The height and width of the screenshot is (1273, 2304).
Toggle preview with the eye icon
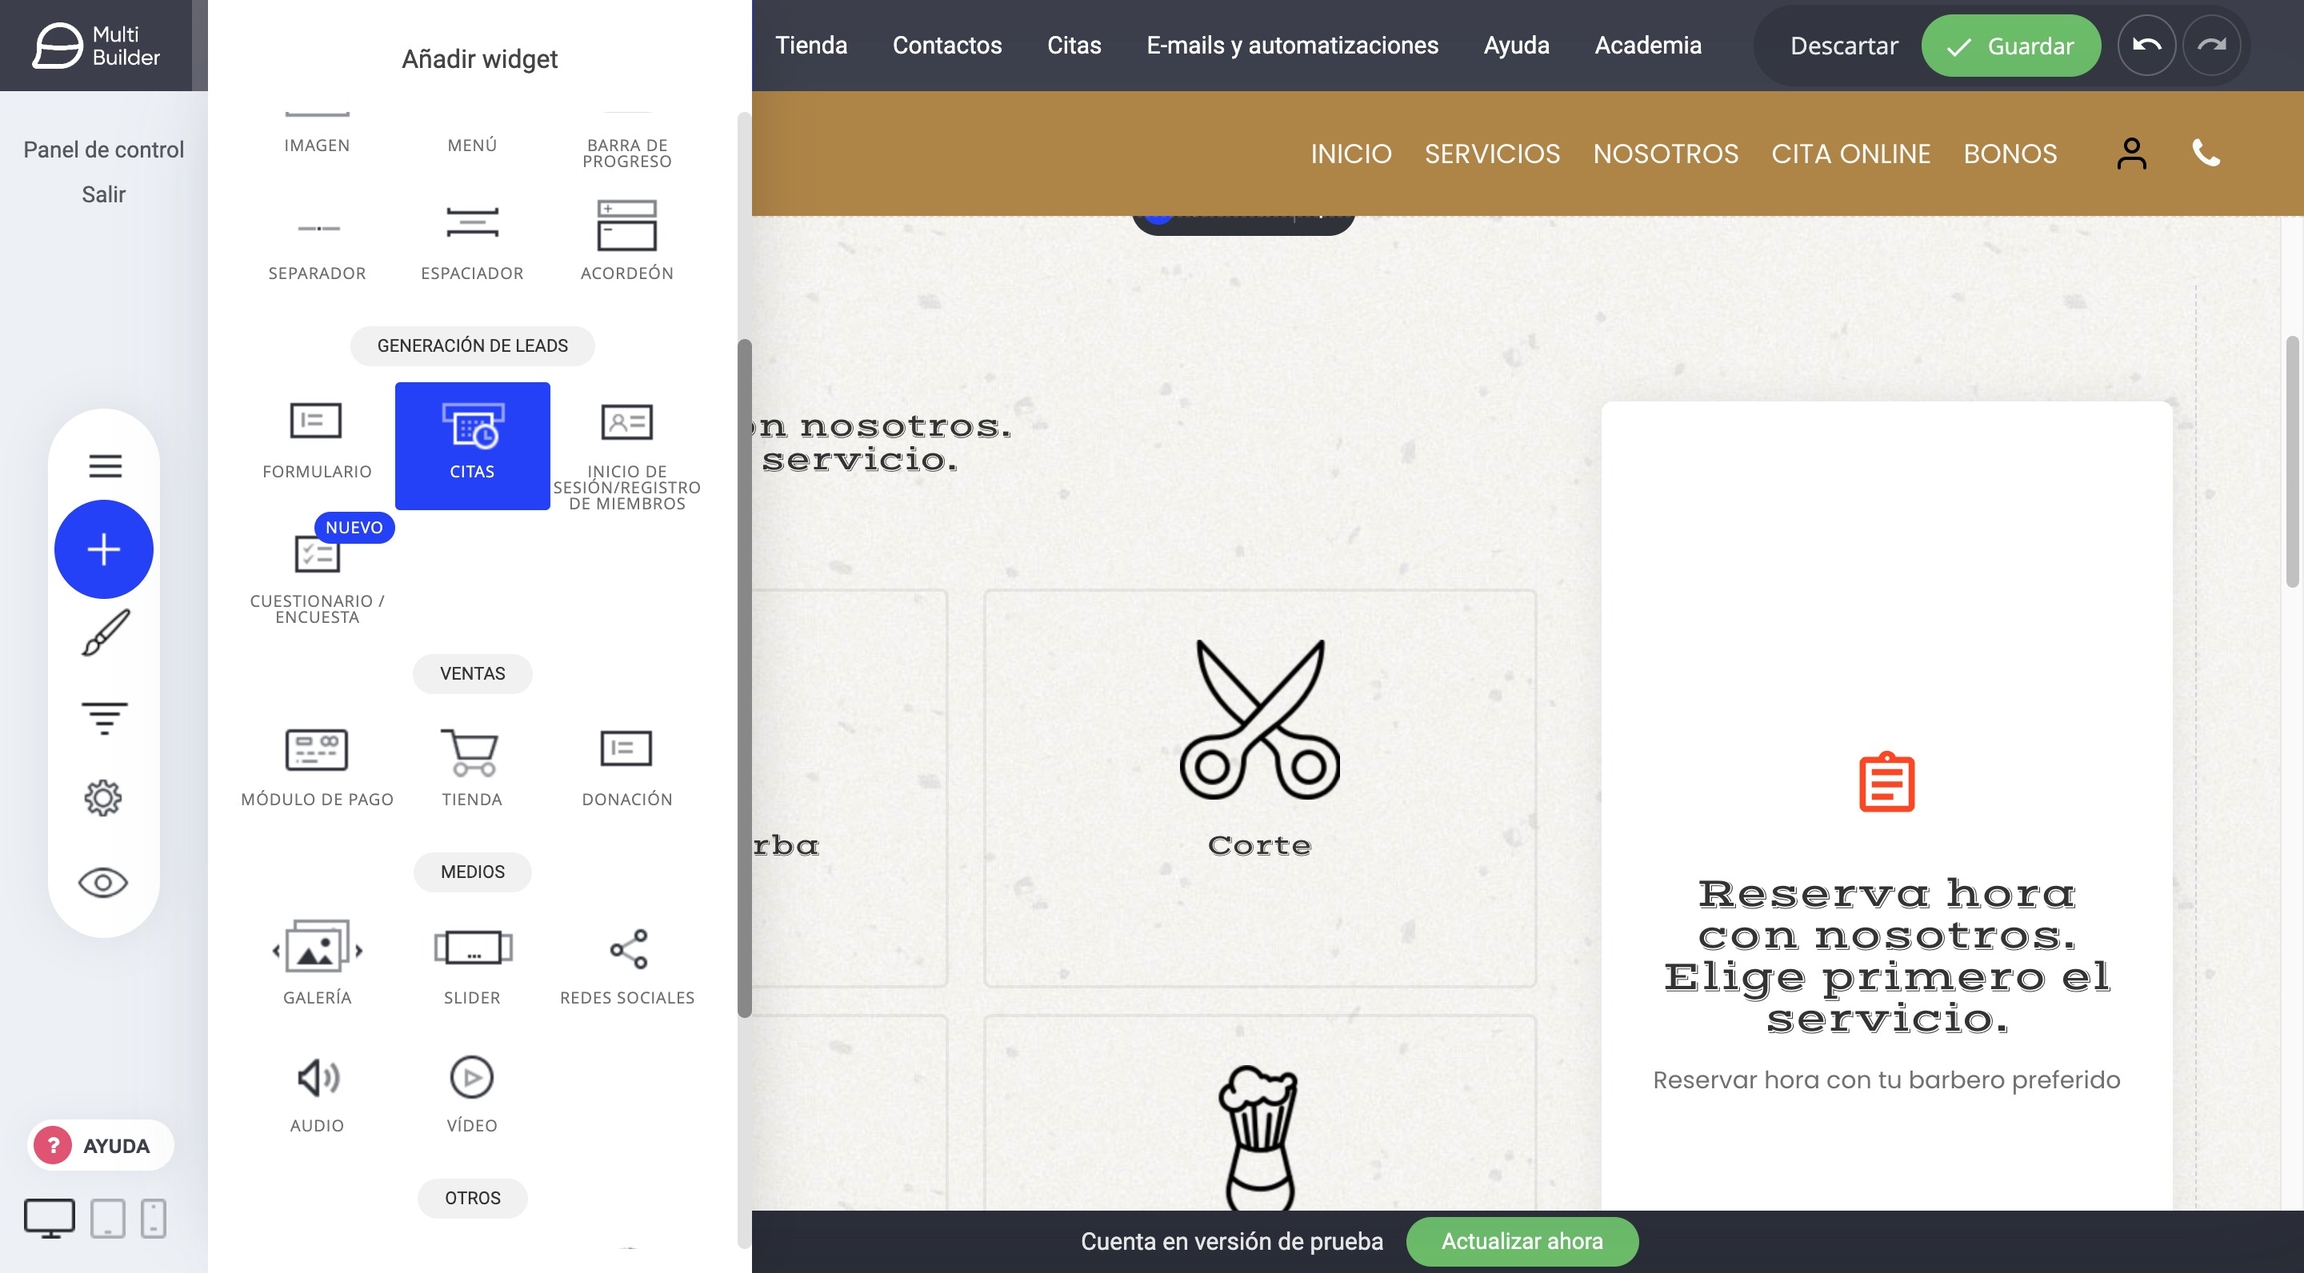tap(104, 882)
